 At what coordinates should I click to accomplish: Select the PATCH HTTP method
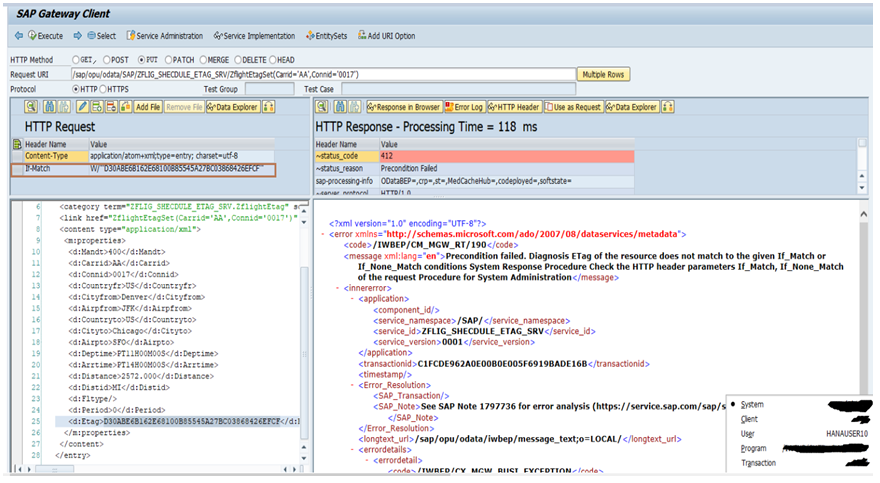coord(168,60)
